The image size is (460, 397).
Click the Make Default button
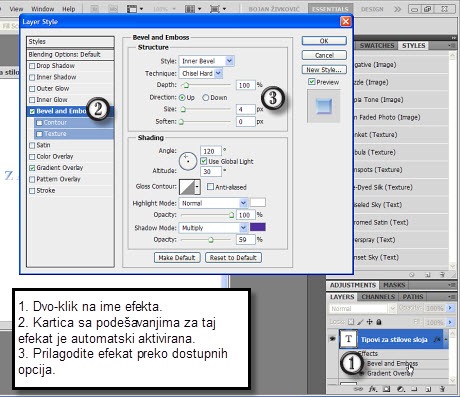[177, 258]
